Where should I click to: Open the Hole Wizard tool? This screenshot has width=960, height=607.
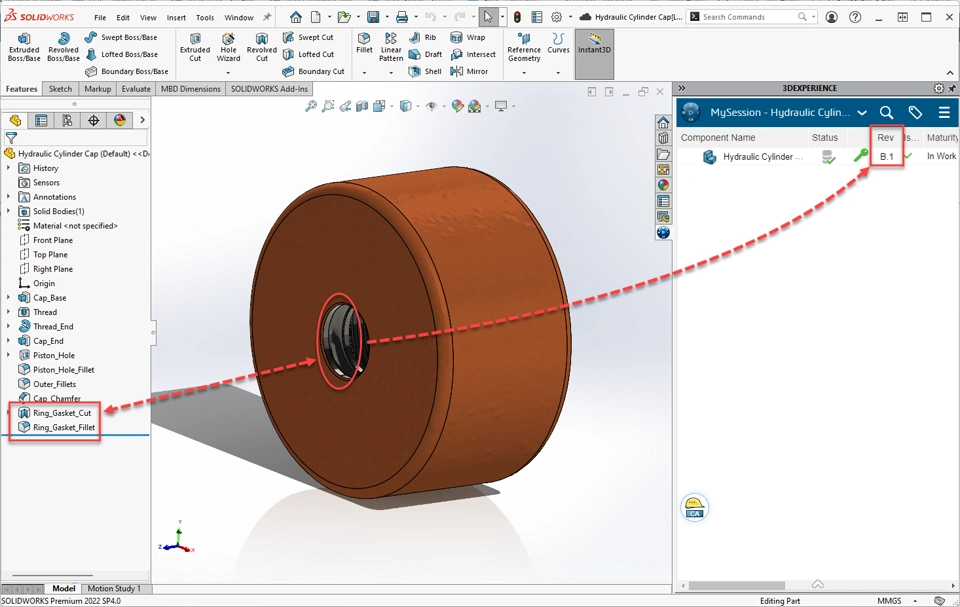coord(228,47)
